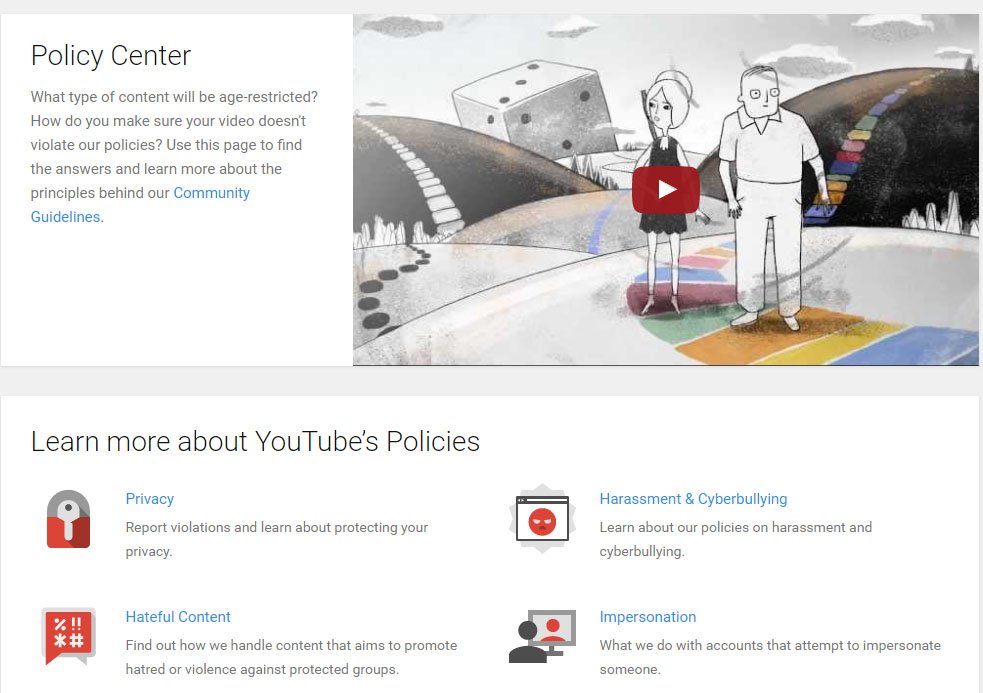The image size is (983, 693).
Task: Click Learn more about YouTube's Policies heading
Action: (x=255, y=441)
